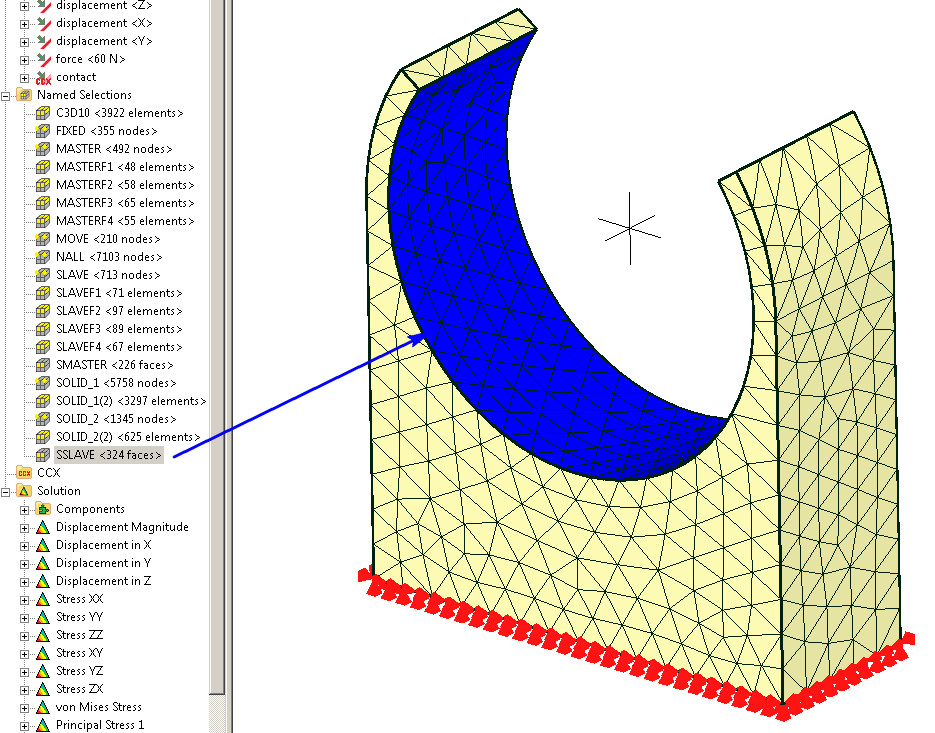The image size is (935, 733).
Task: Click the SLAVE nodes selection icon
Action: (x=43, y=275)
